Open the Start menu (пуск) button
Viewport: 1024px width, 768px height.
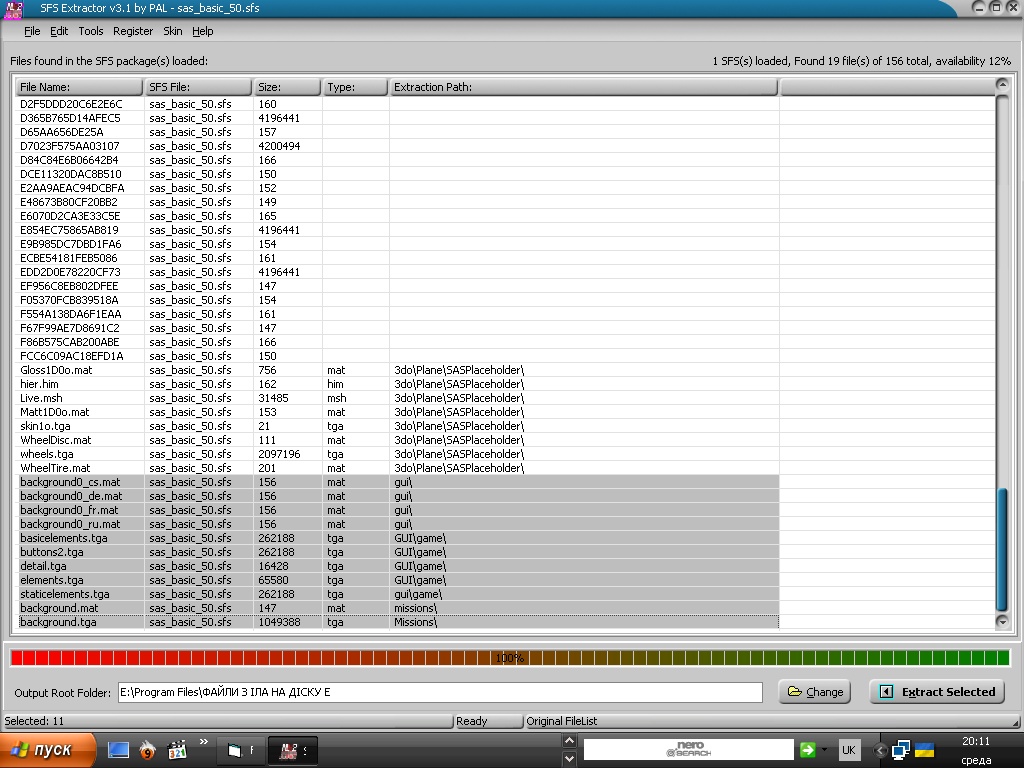pos(47,750)
